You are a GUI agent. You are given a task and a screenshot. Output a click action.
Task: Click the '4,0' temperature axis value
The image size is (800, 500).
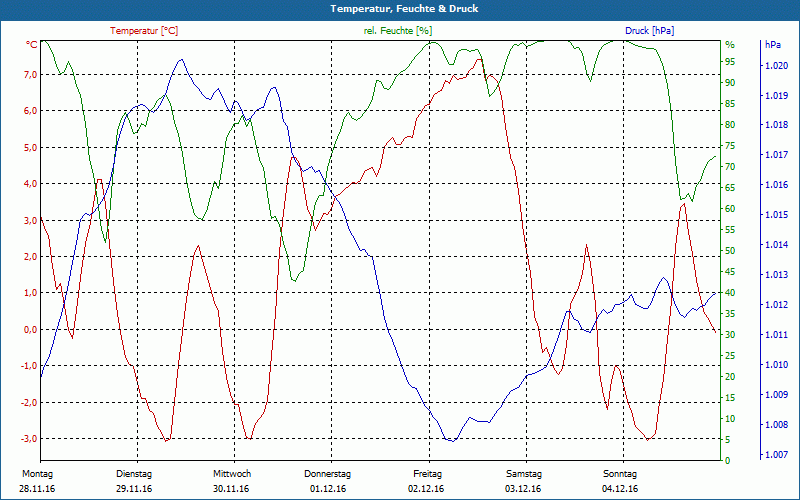point(31,184)
